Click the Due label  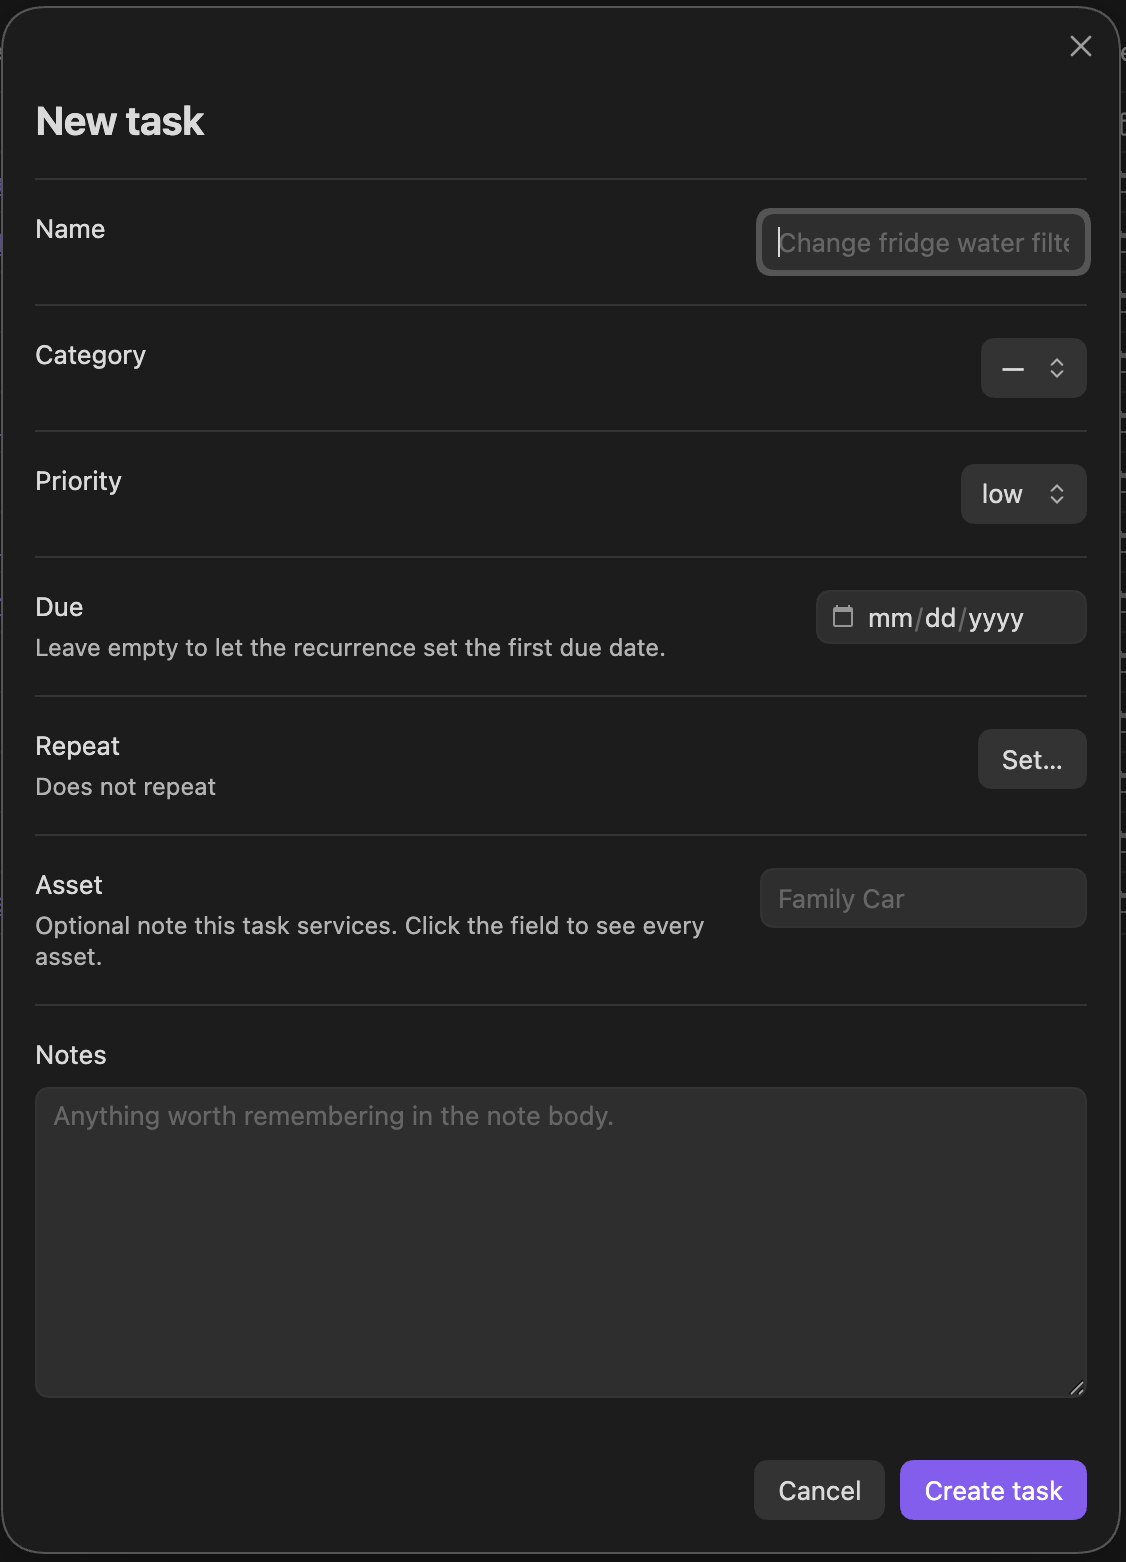coord(59,607)
